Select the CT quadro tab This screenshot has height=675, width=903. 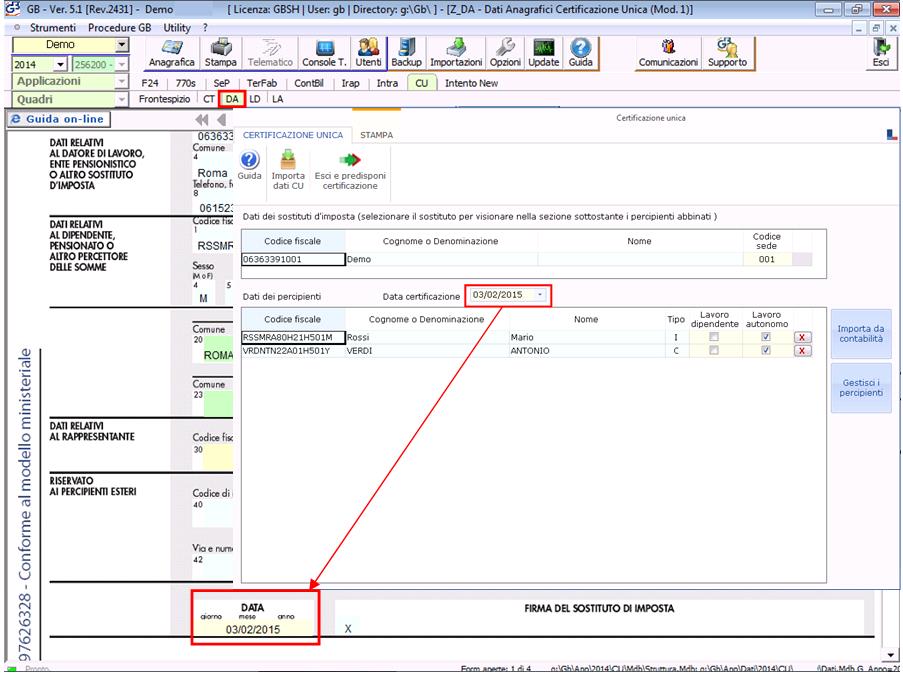coord(208,99)
